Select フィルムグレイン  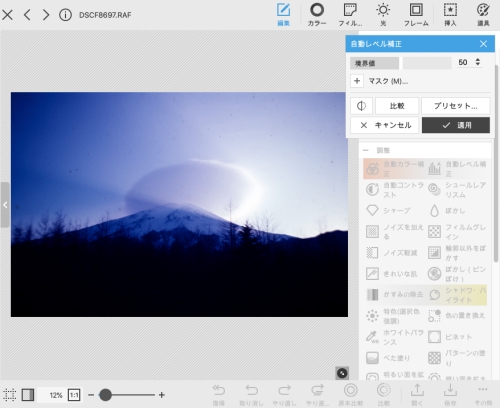[x=457, y=232]
